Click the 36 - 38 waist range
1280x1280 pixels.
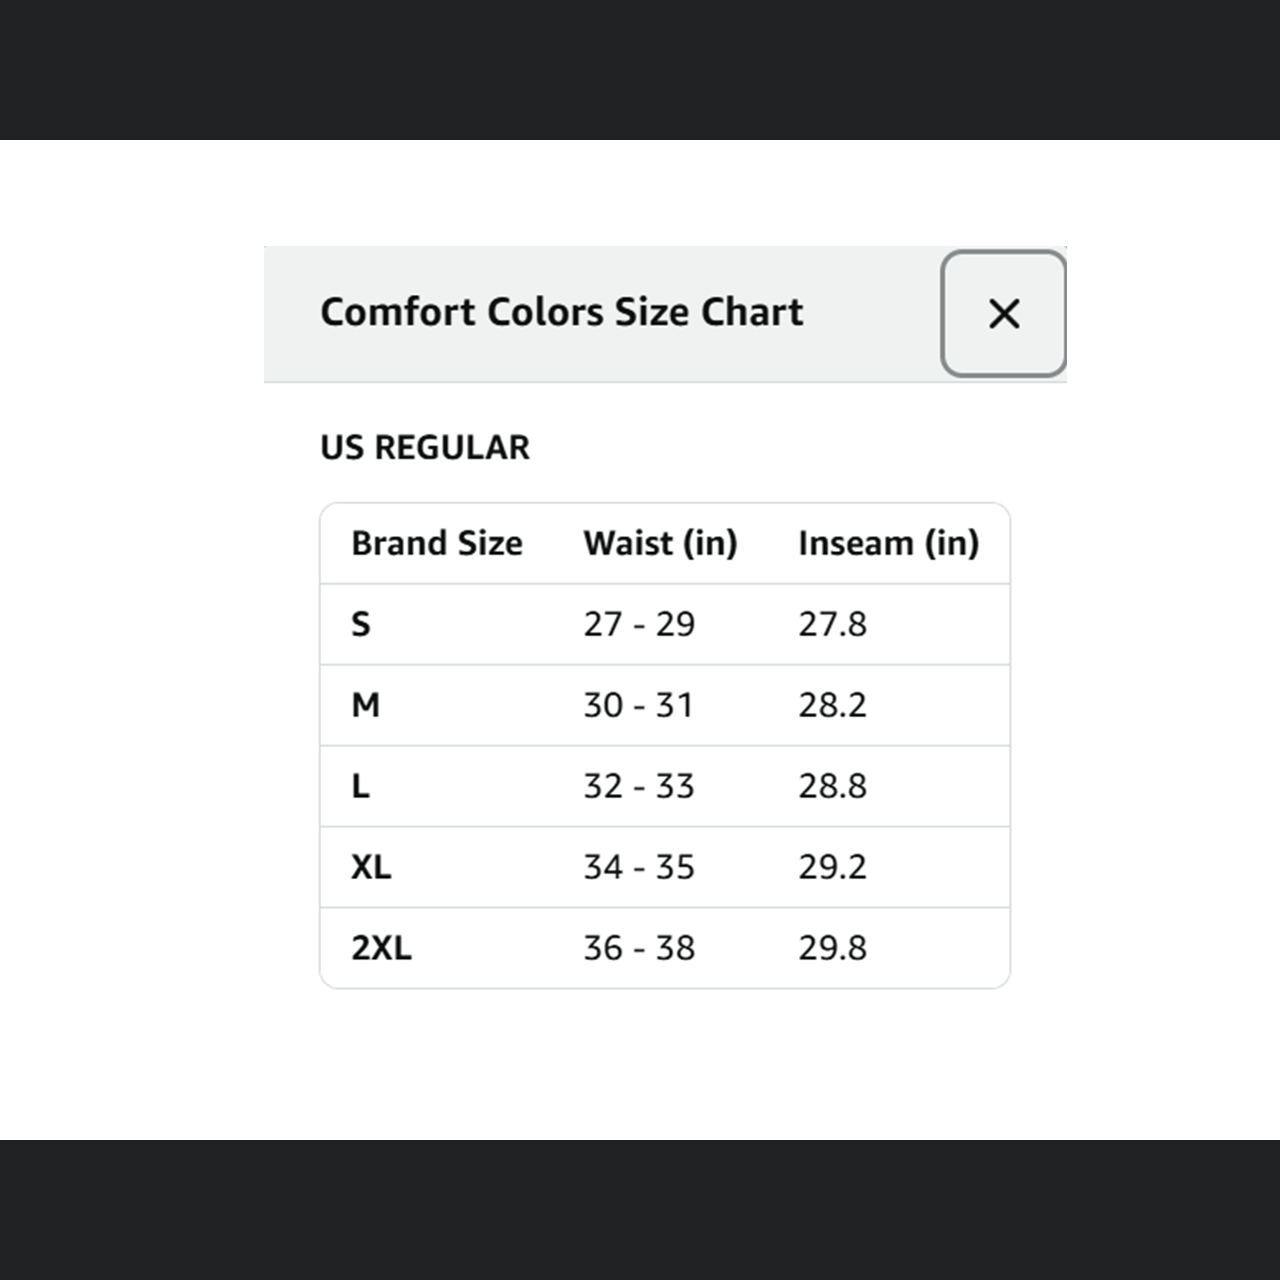click(639, 947)
